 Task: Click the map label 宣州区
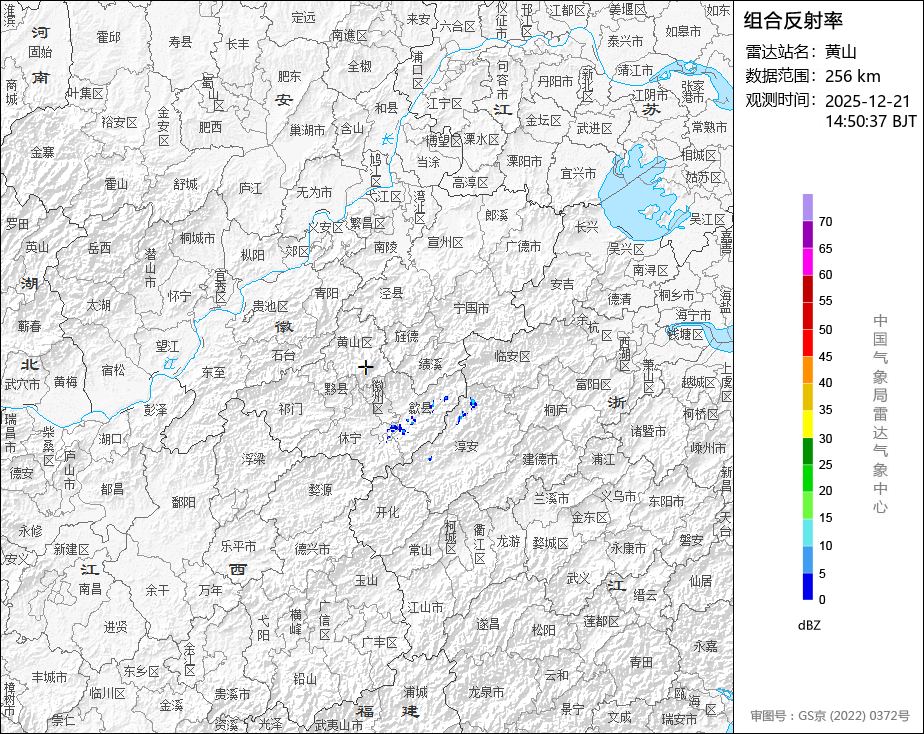(x=445, y=242)
